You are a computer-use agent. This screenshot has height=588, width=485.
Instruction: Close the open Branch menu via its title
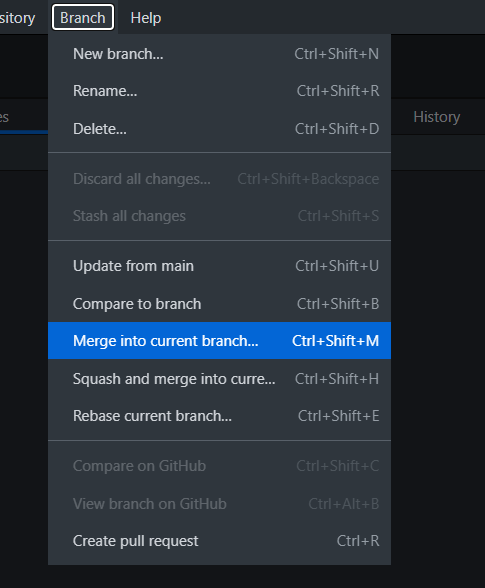[x=83, y=17]
